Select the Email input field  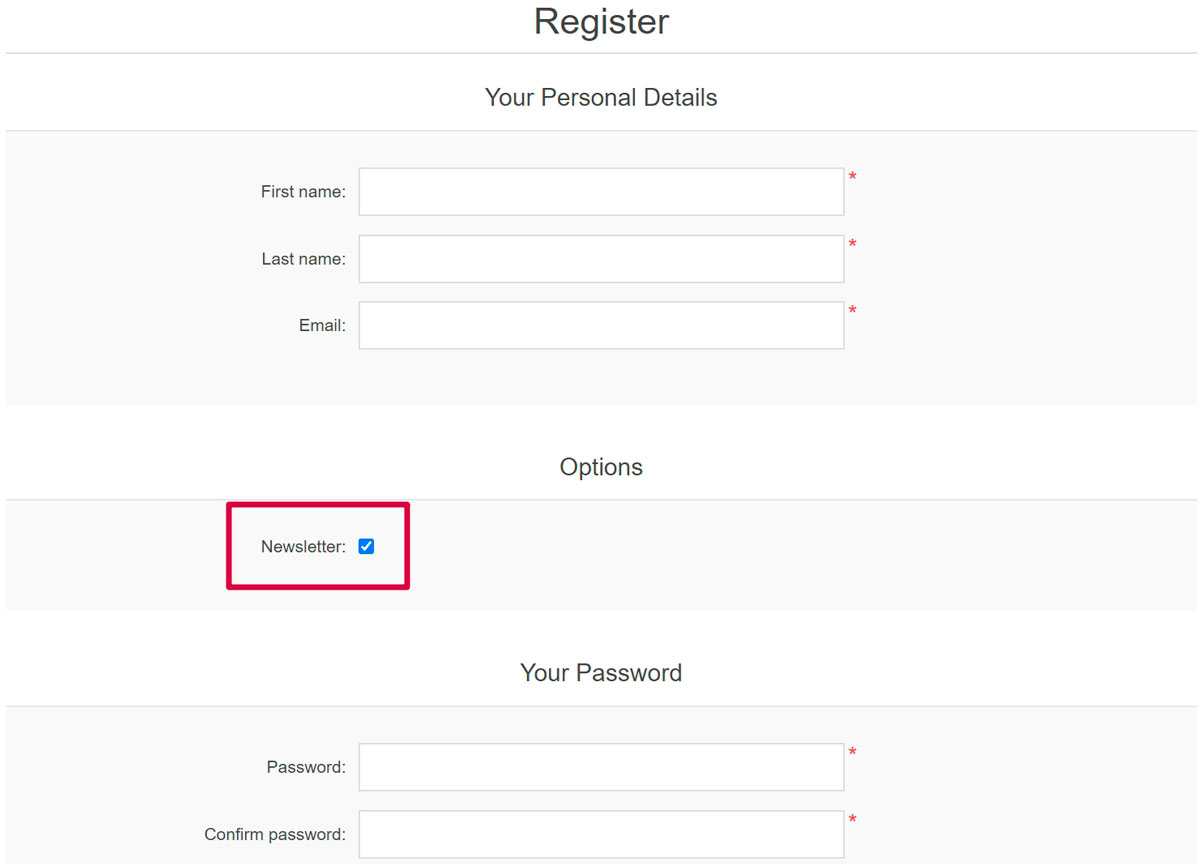601,326
